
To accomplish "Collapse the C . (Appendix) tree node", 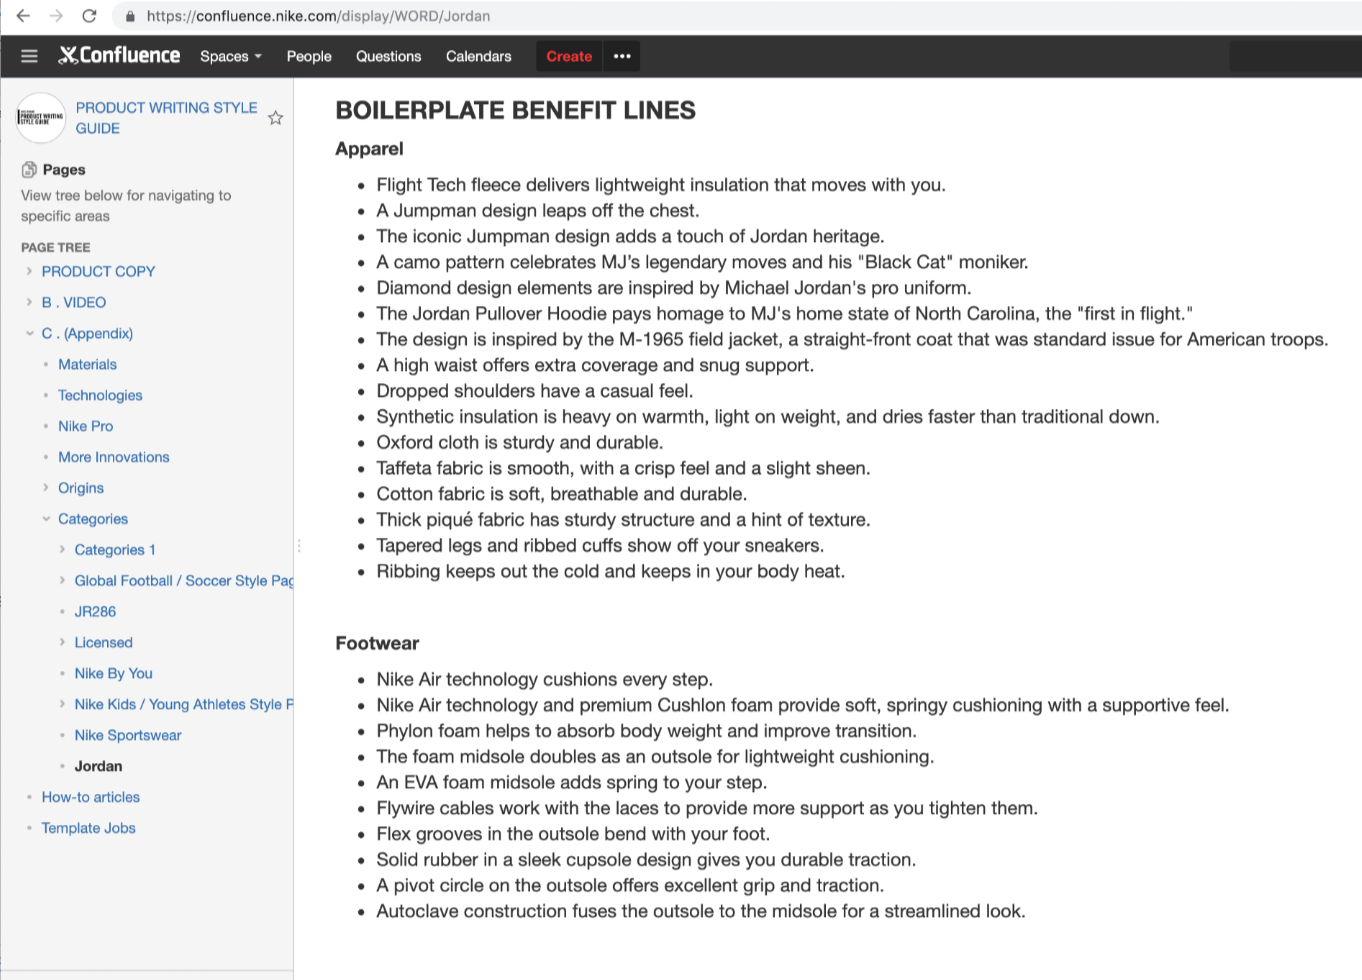I will 29,333.
